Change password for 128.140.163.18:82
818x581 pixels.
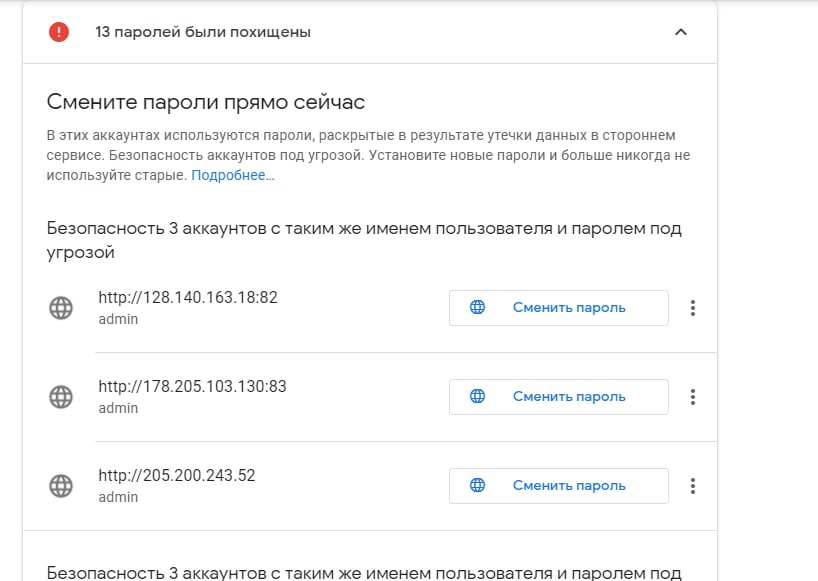pos(559,308)
